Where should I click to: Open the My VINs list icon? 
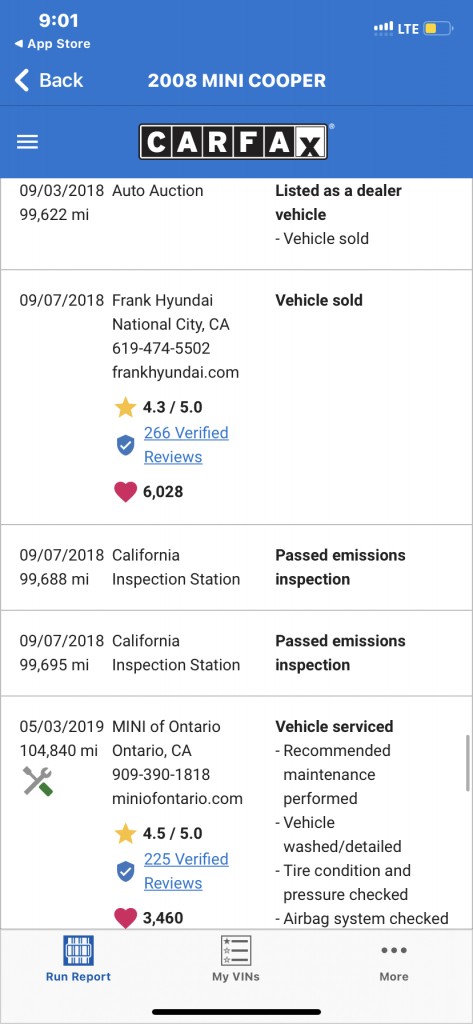coord(236,951)
